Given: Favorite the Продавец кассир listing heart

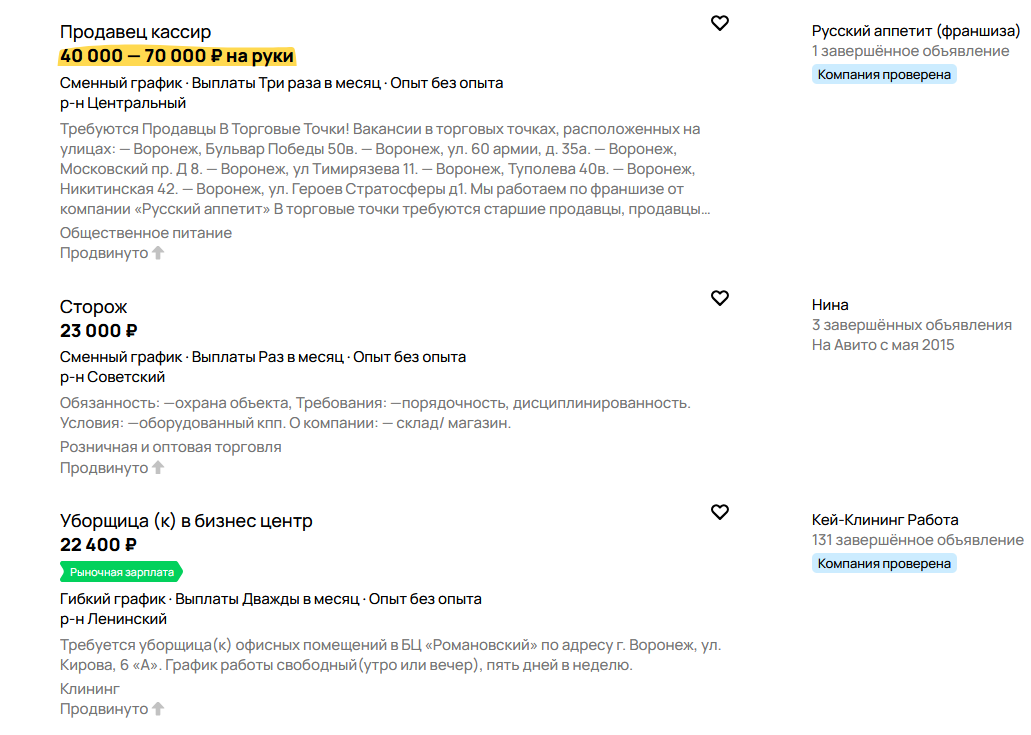Looking at the screenshot, I should pyautogui.click(x=720, y=23).
